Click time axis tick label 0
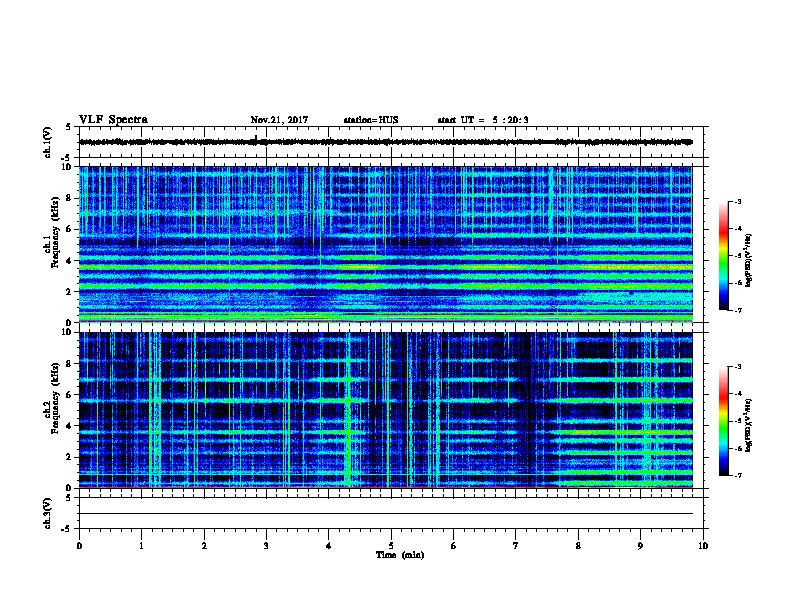This screenshot has width=792, height=612. 79,546
